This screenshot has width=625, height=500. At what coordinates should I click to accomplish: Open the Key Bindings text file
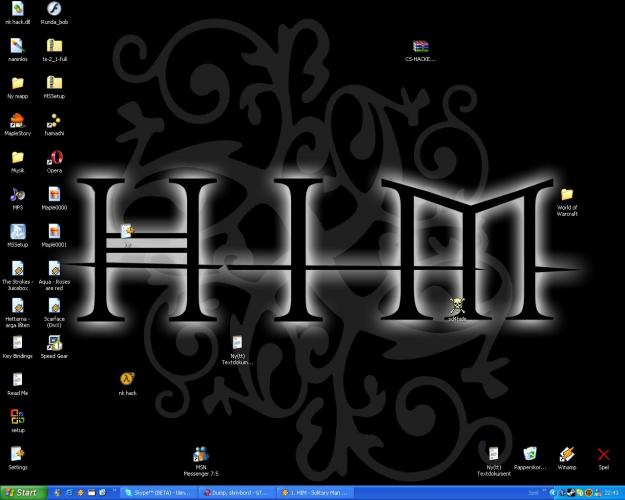(x=17, y=343)
